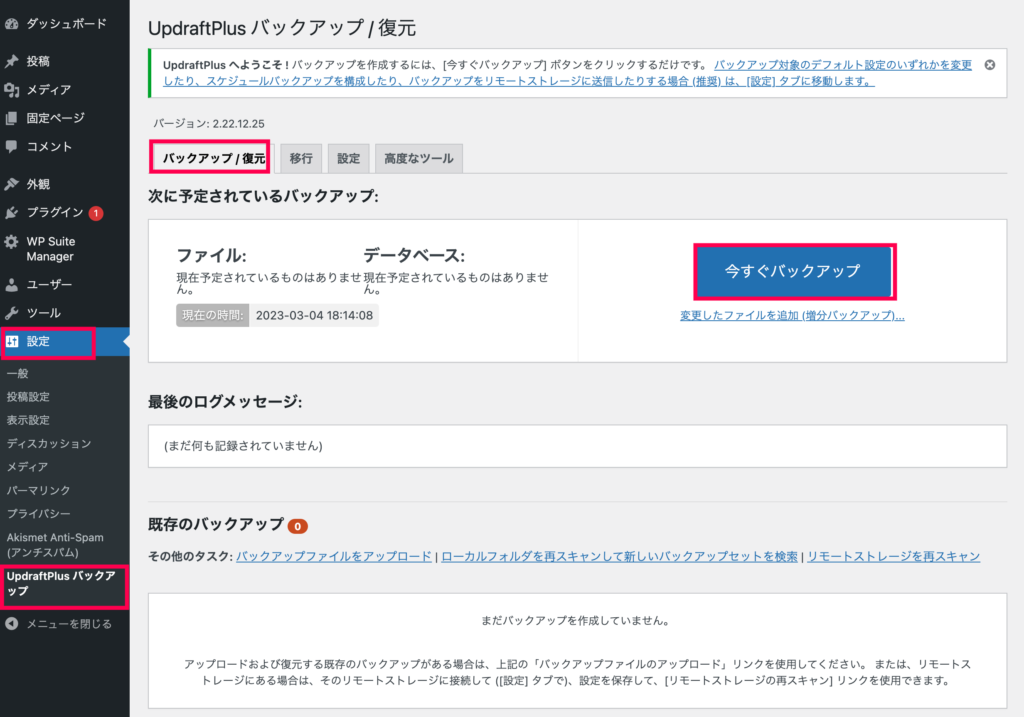Click the pushpin icon next to 投稿
This screenshot has height=717, width=1024.
pyautogui.click(x=12, y=61)
